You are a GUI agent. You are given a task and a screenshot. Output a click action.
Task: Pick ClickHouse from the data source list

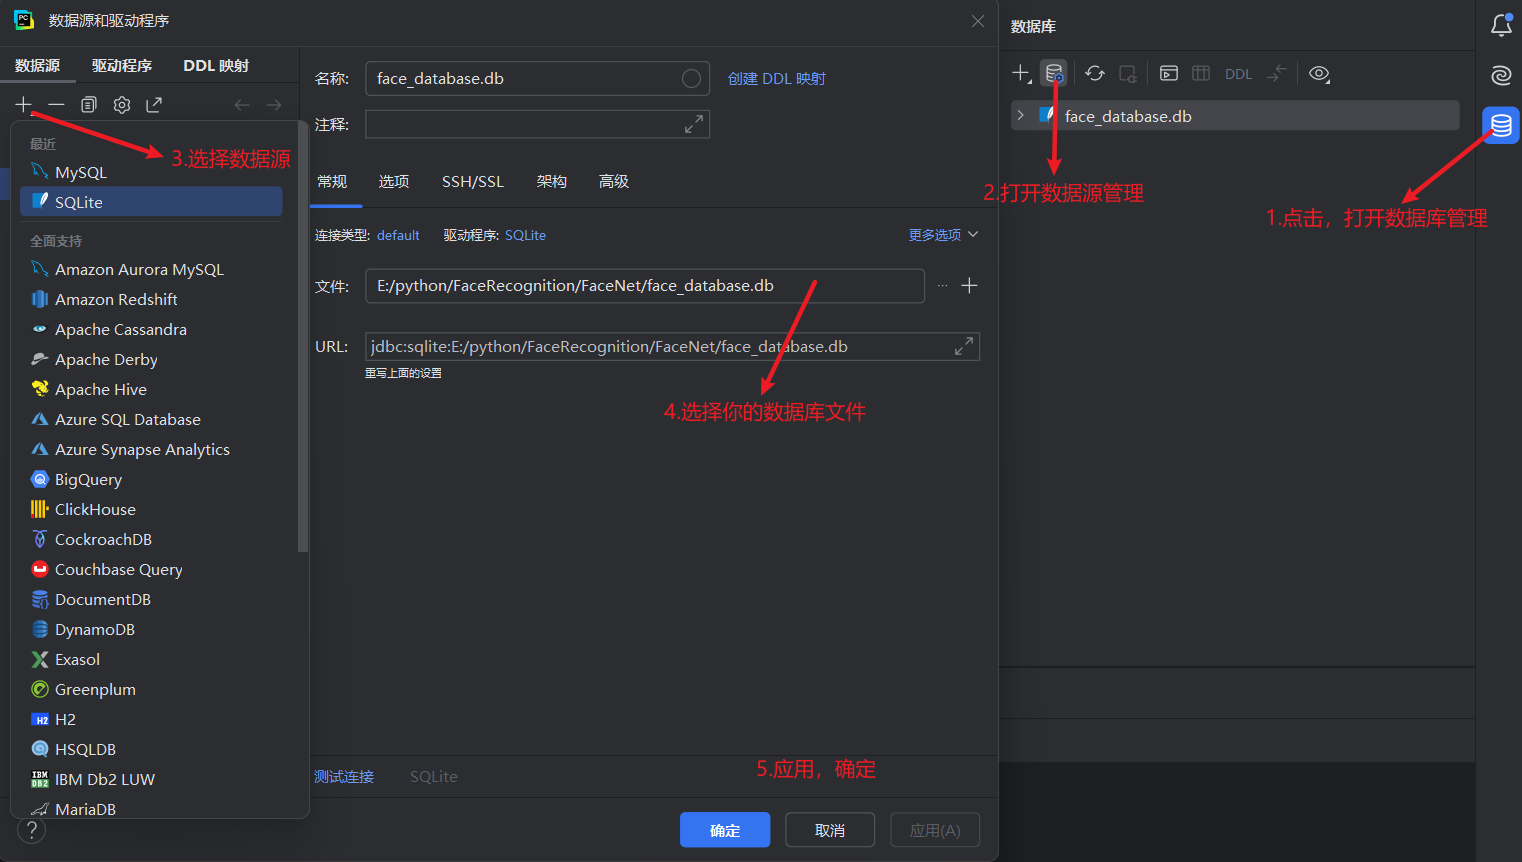pos(151,509)
